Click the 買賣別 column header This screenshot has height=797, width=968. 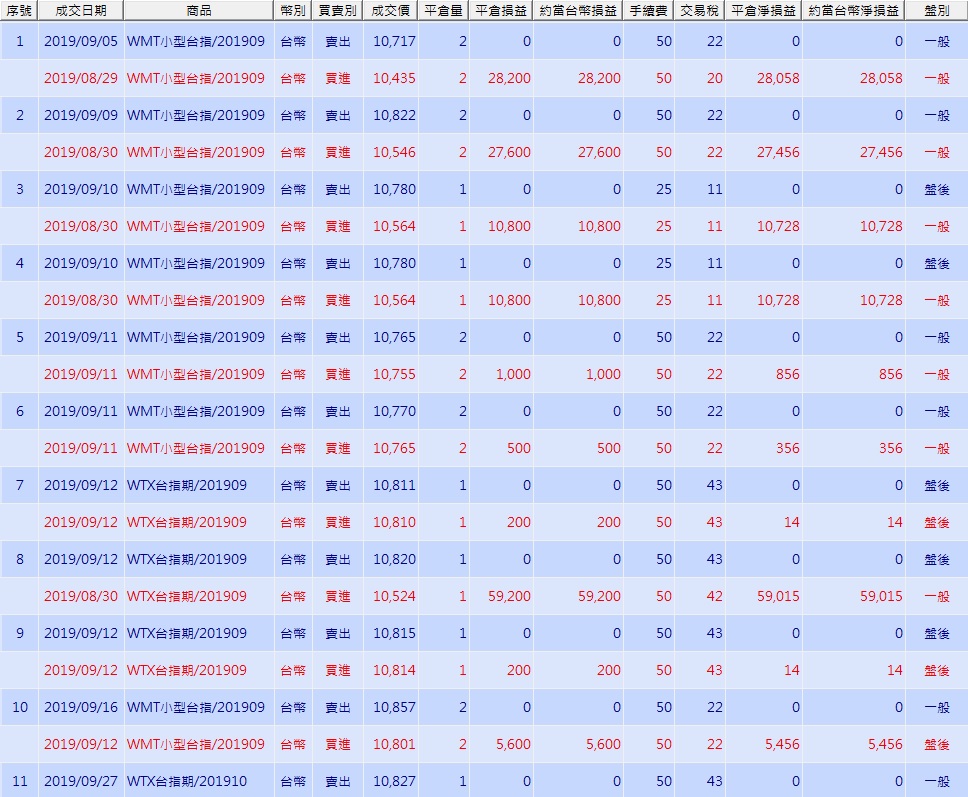338,10
